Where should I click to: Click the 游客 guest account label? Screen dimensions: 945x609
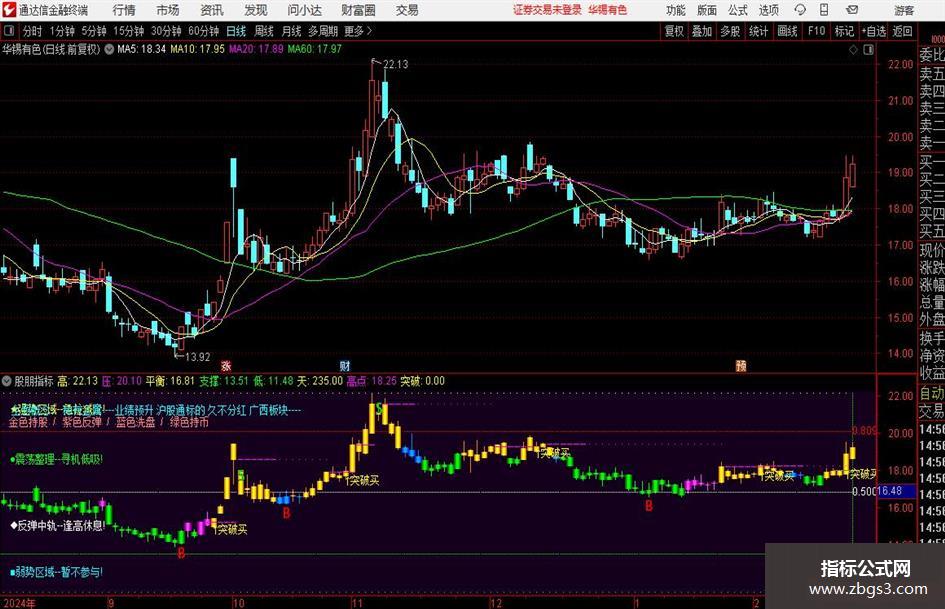click(x=904, y=10)
